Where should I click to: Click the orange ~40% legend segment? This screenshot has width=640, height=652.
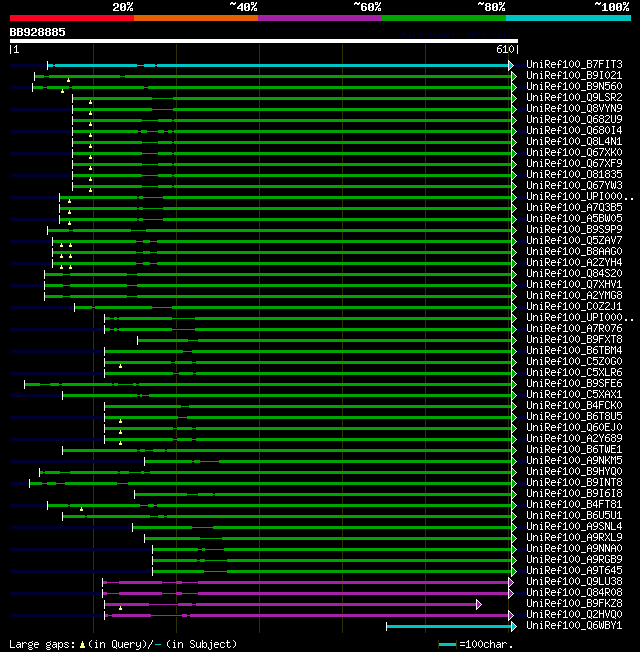click(196, 18)
